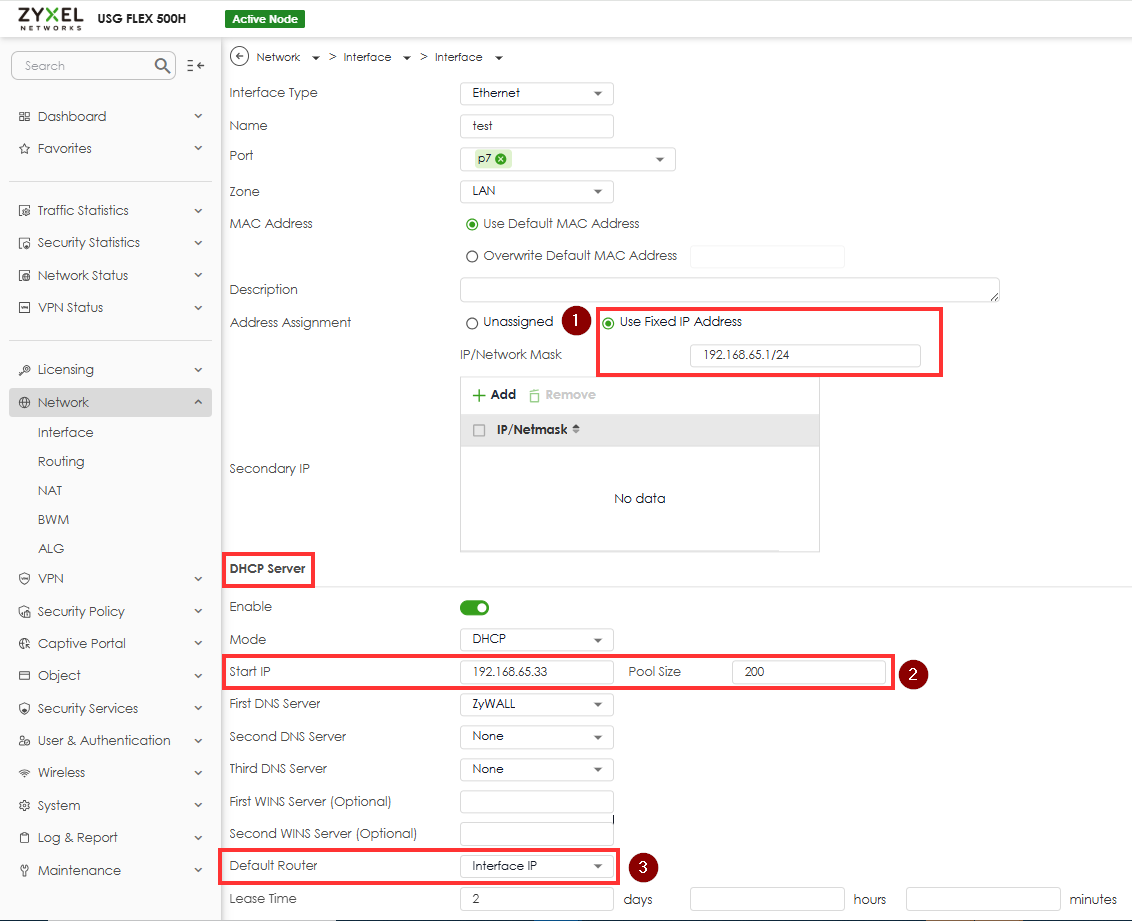Disable the DHCP Server Enable toggle

pos(474,607)
